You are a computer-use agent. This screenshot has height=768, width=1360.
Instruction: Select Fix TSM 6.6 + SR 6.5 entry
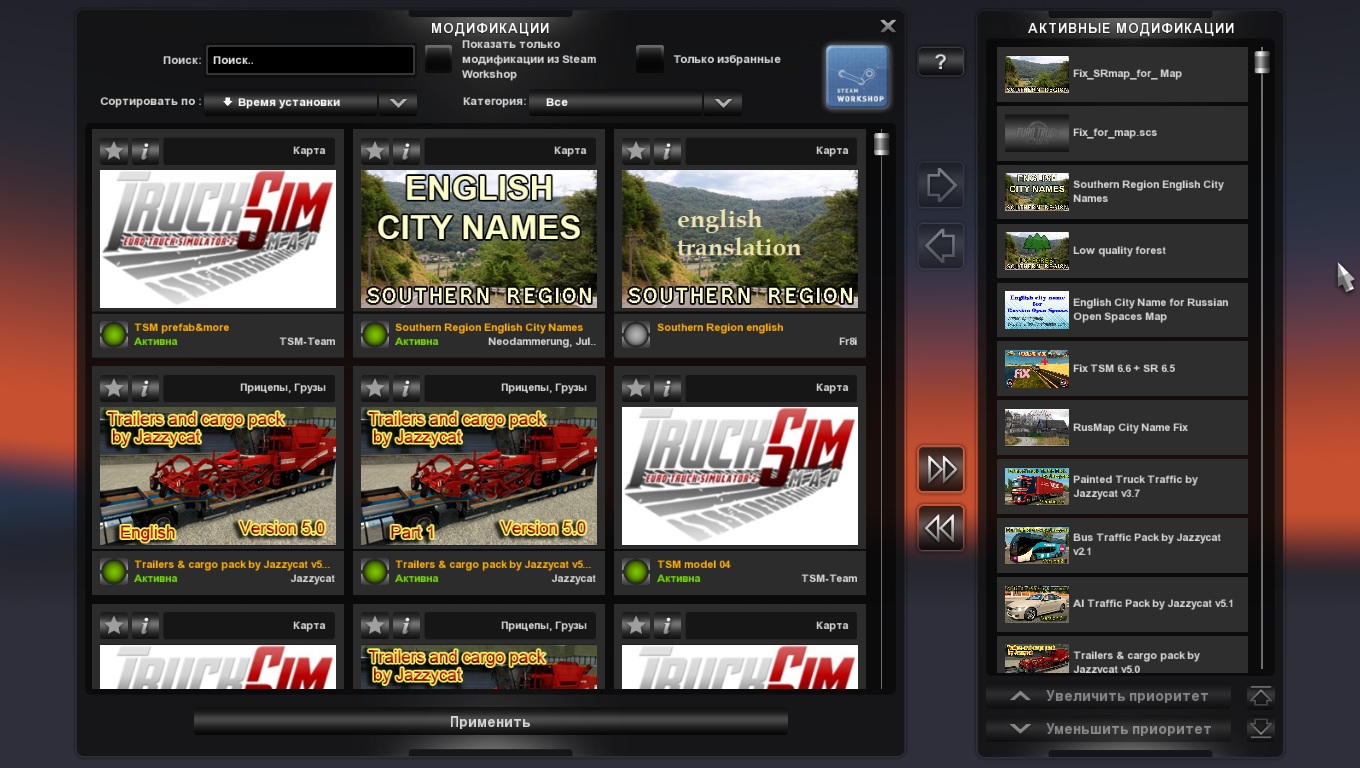click(1122, 368)
